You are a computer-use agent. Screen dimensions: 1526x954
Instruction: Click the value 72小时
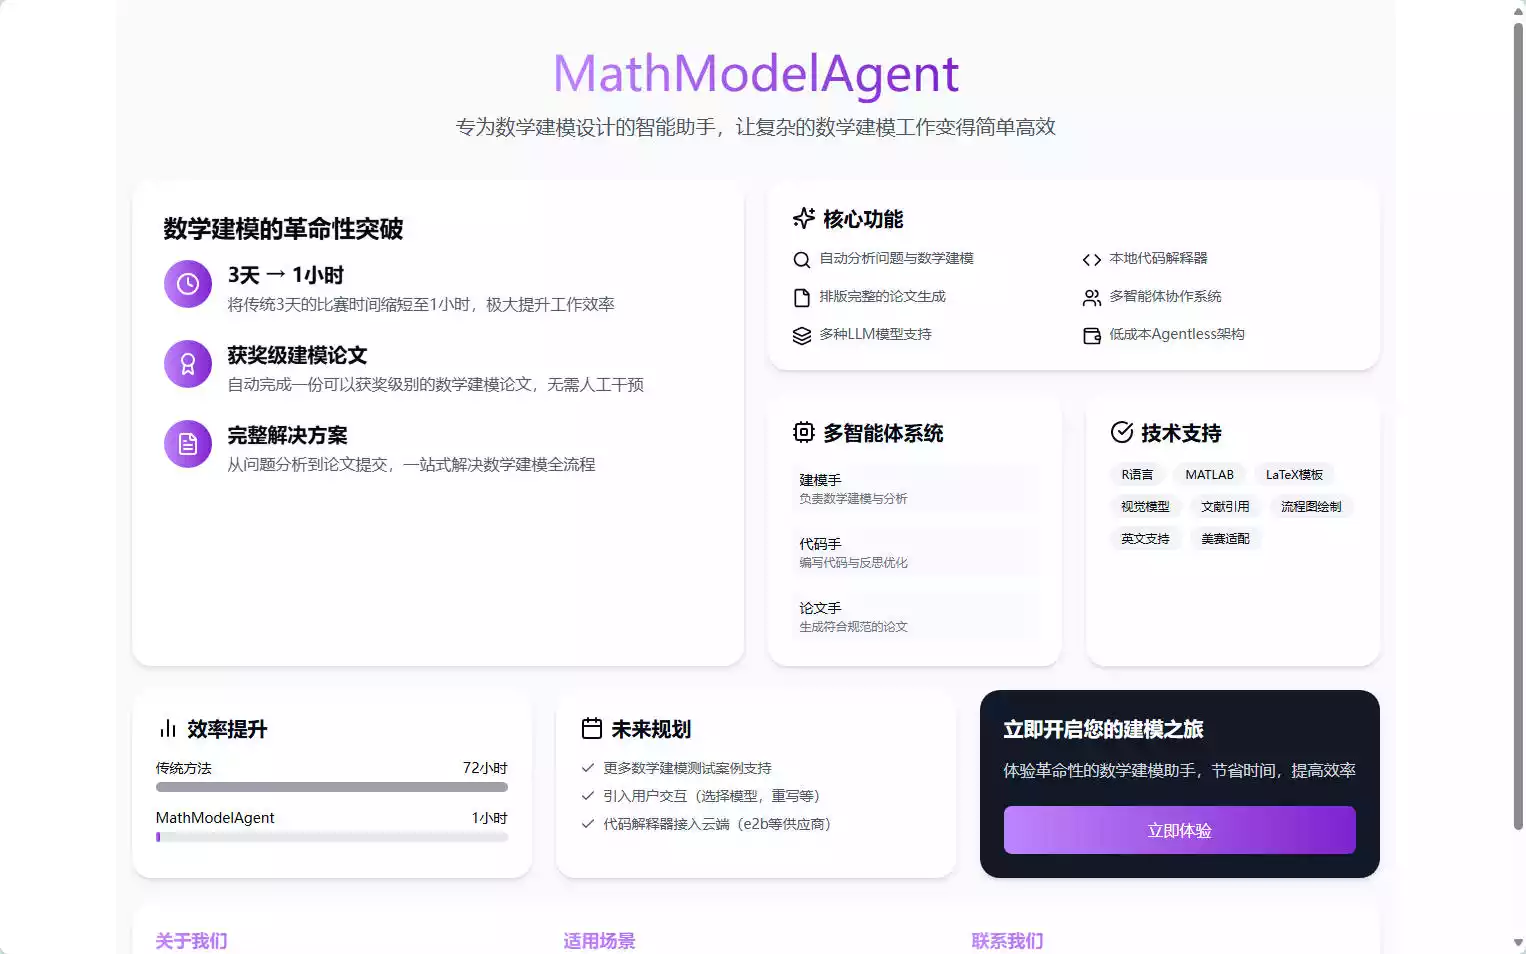point(485,768)
